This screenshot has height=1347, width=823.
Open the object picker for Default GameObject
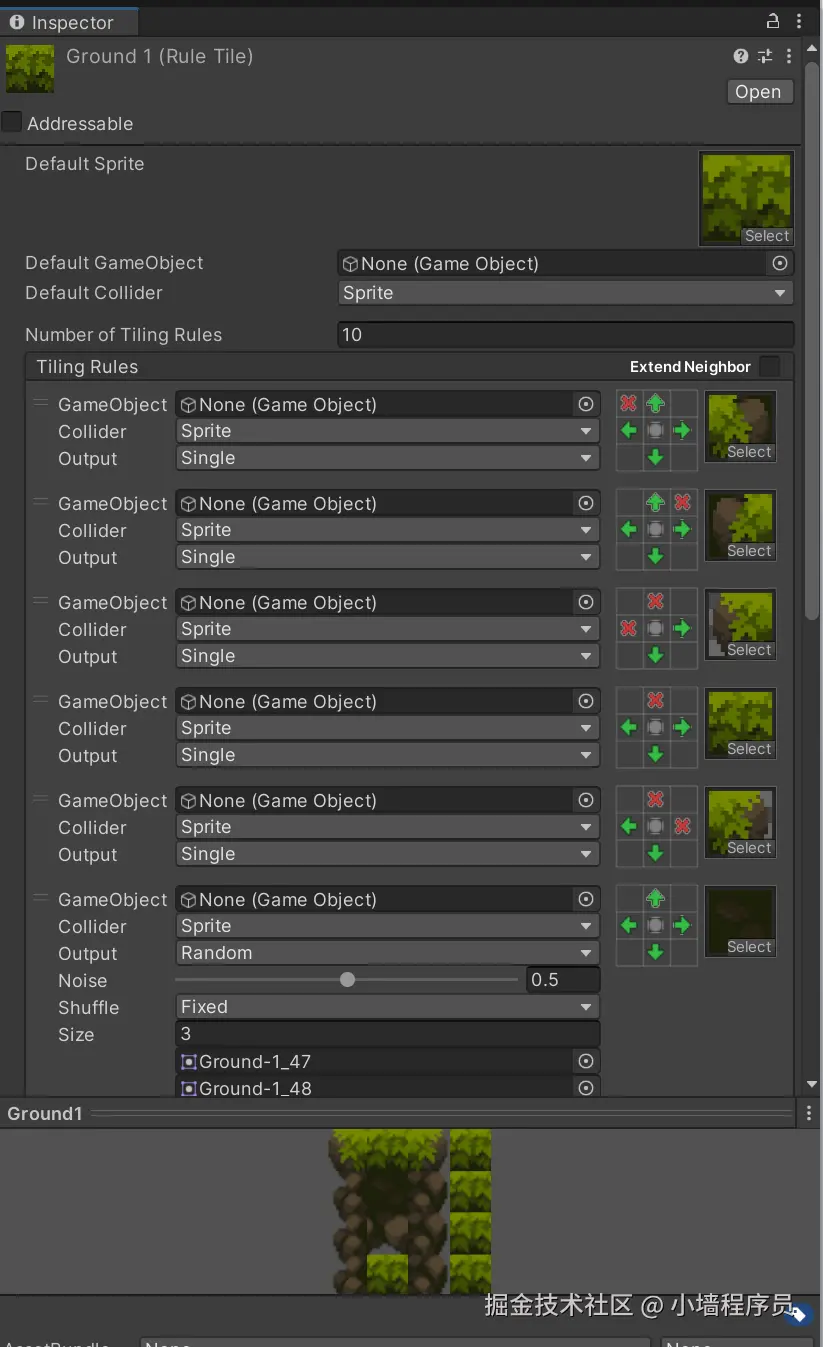tap(780, 263)
